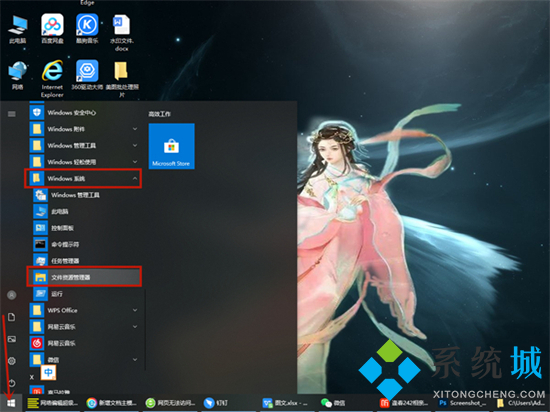Click the 高效工作 tile group heading
This screenshot has height=412, width=550.
click(x=160, y=114)
